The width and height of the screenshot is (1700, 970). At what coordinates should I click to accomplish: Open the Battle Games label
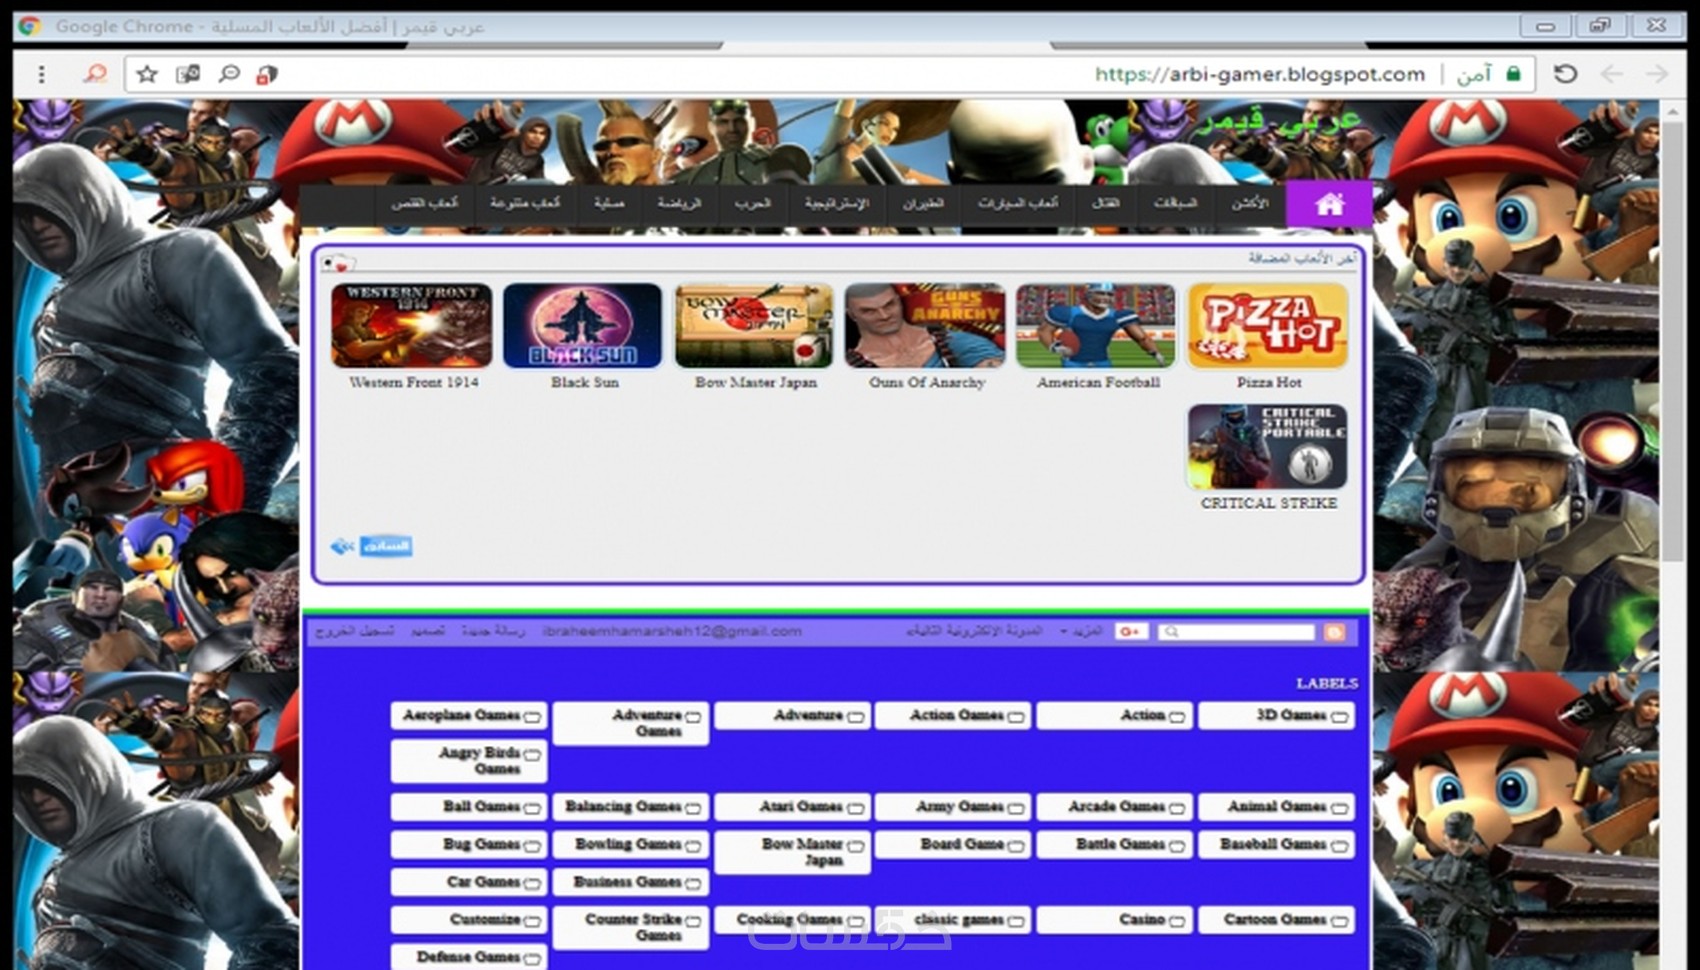1115,844
